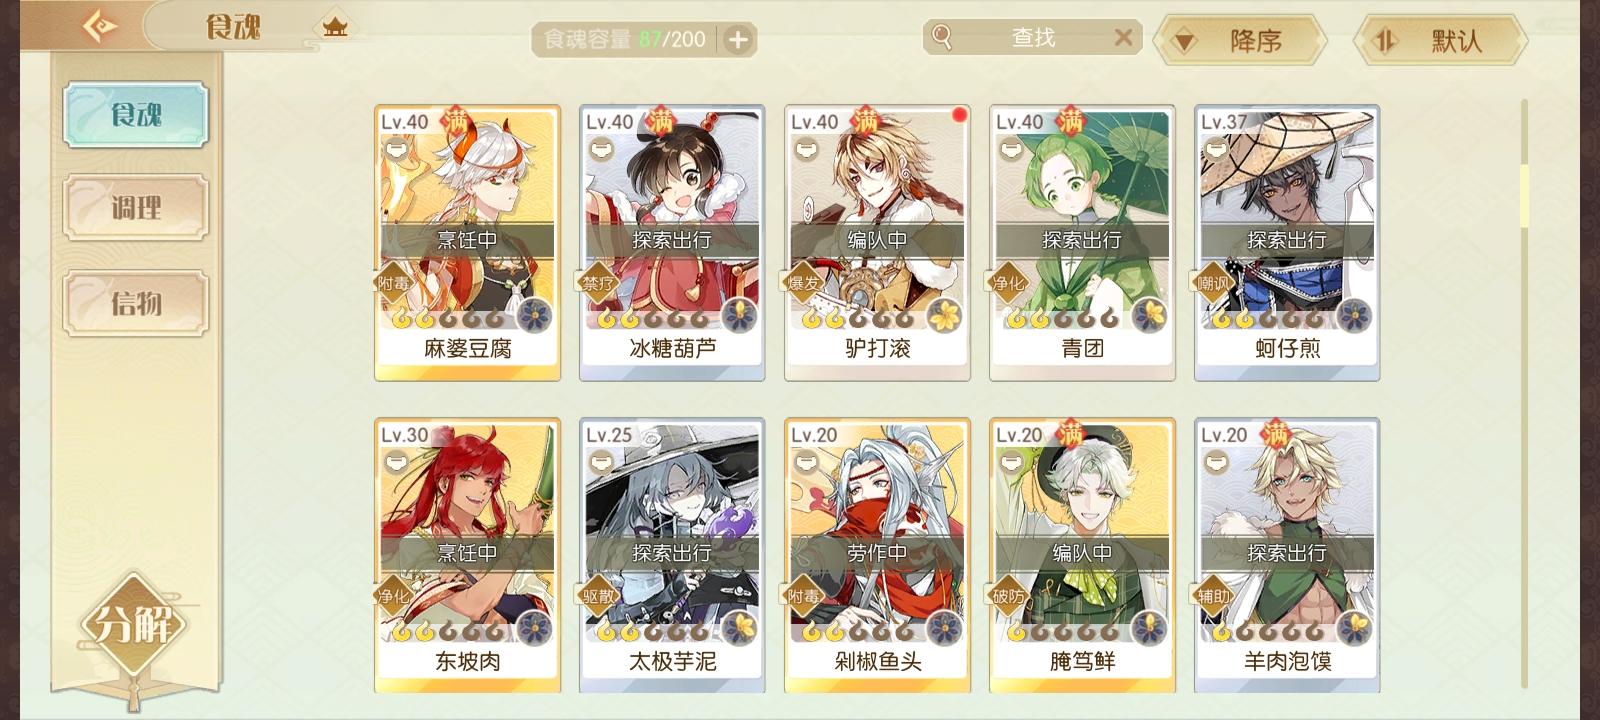Click the 辅助 badge on 羊肉泡馍 card
This screenshot has height=720, width=1600.
coord(1214,596)
